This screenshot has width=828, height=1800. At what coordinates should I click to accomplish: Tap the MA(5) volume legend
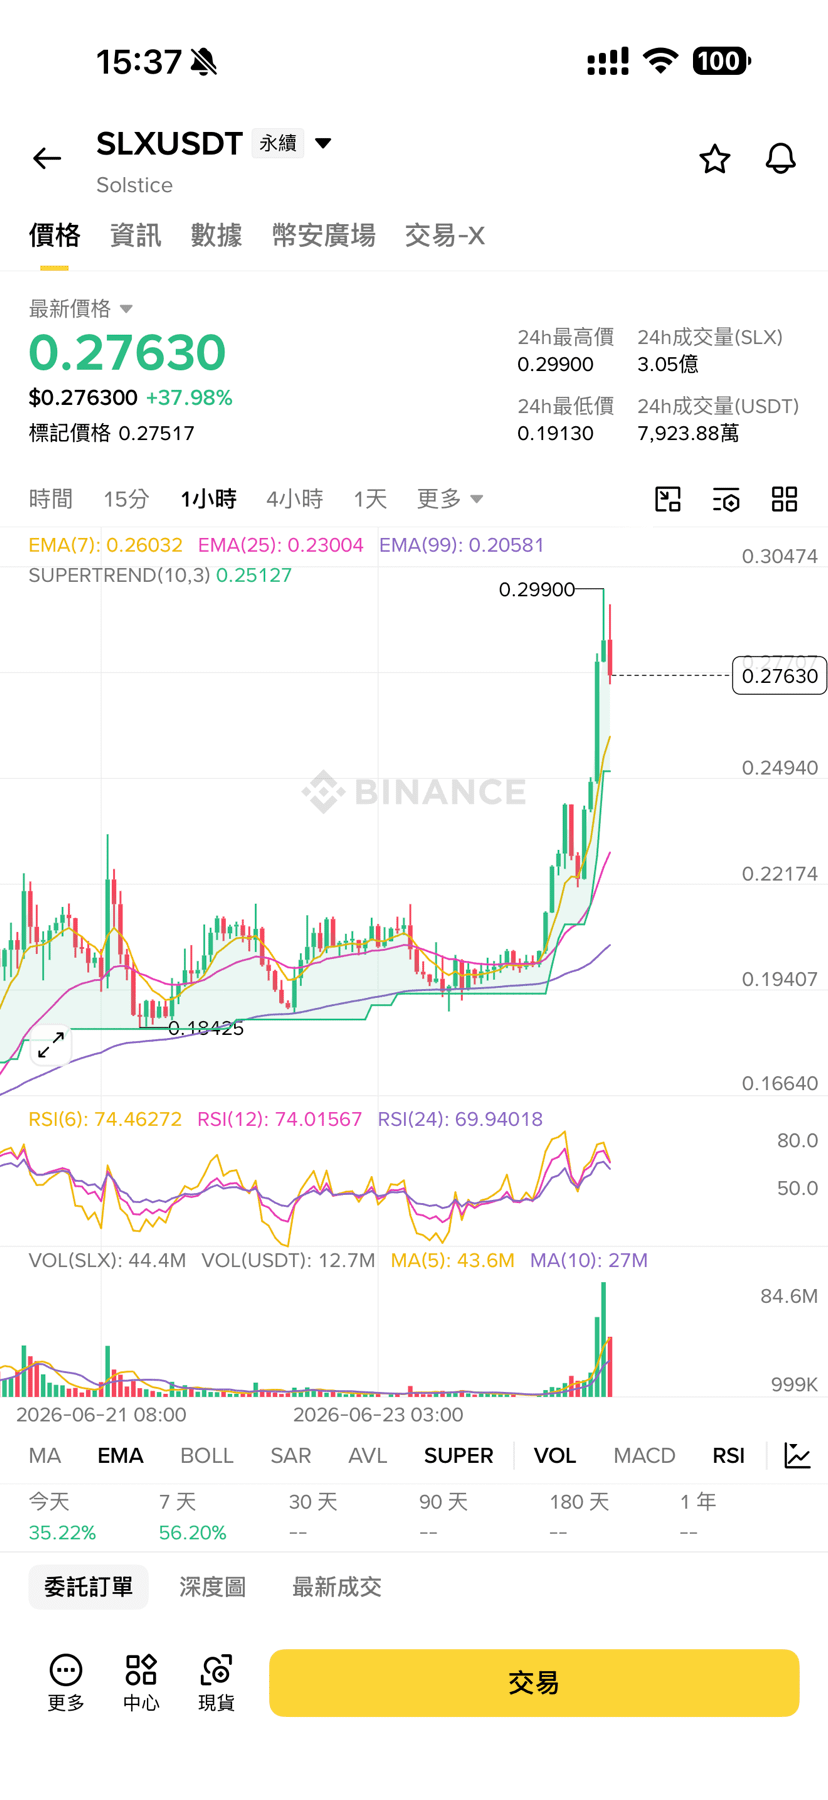tap(453, 1260)
